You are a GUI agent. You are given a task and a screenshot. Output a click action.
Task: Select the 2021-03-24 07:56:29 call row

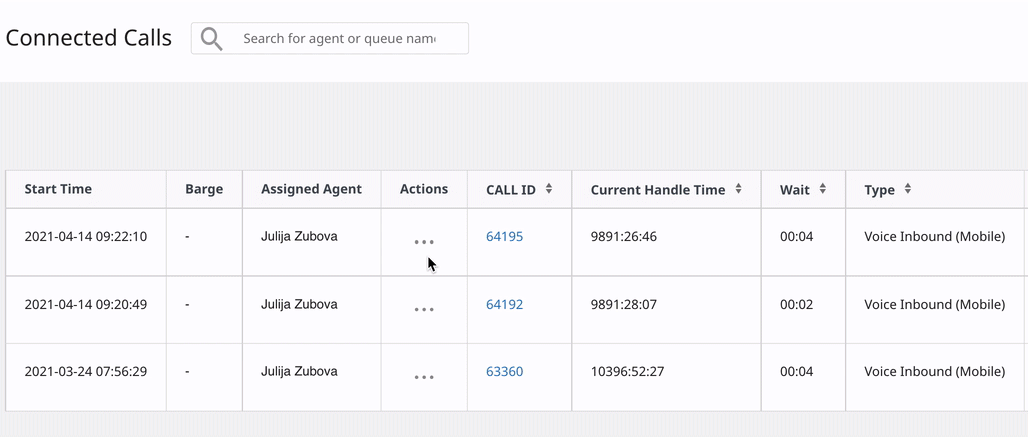86,371
